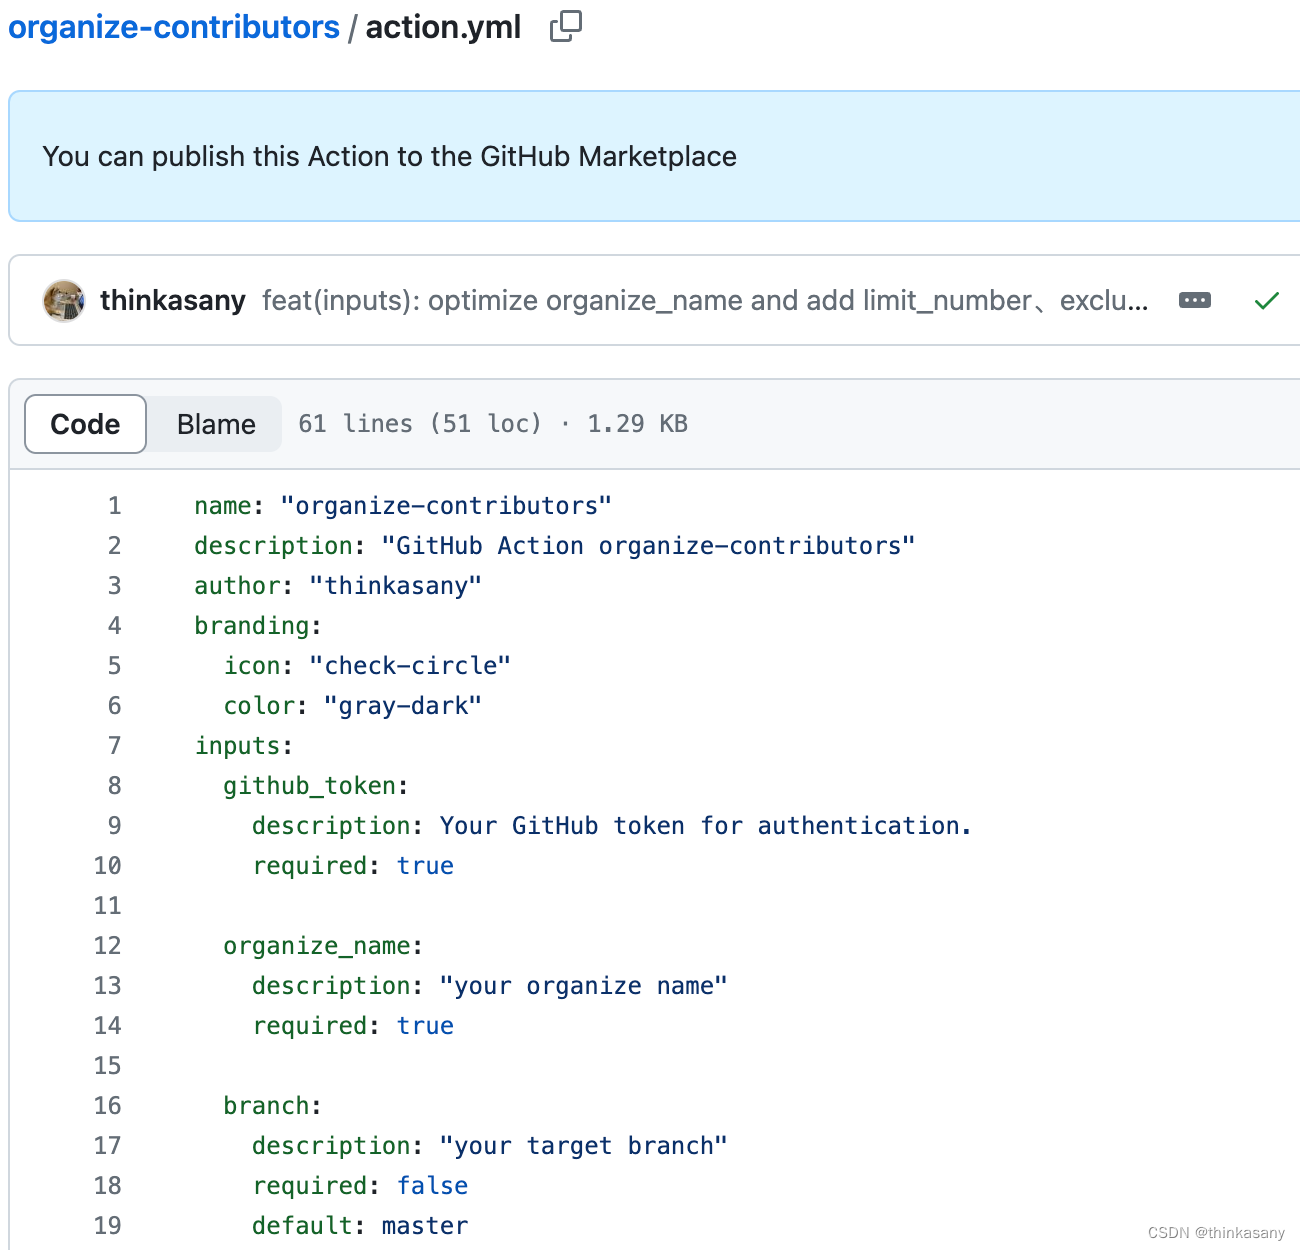
Task: Click the true value on line 10
Action: 425,866
